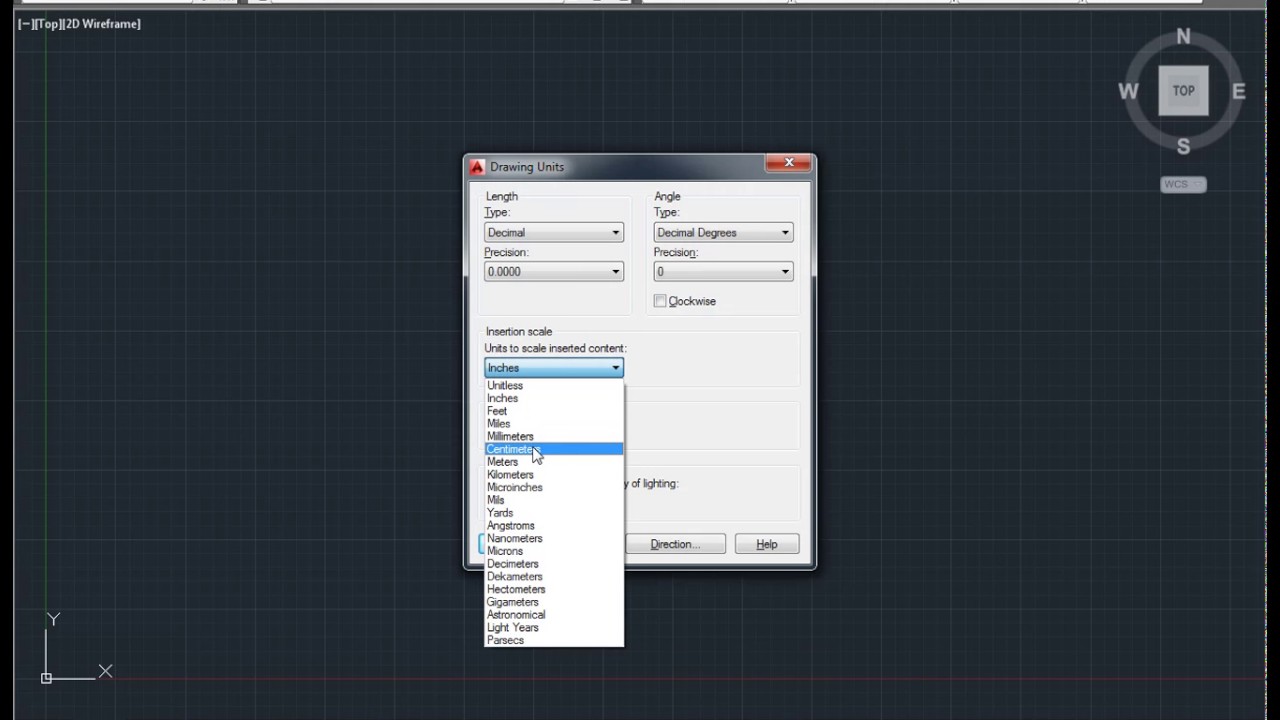Click the TOP face of the ViewCube

point(1183,91)
